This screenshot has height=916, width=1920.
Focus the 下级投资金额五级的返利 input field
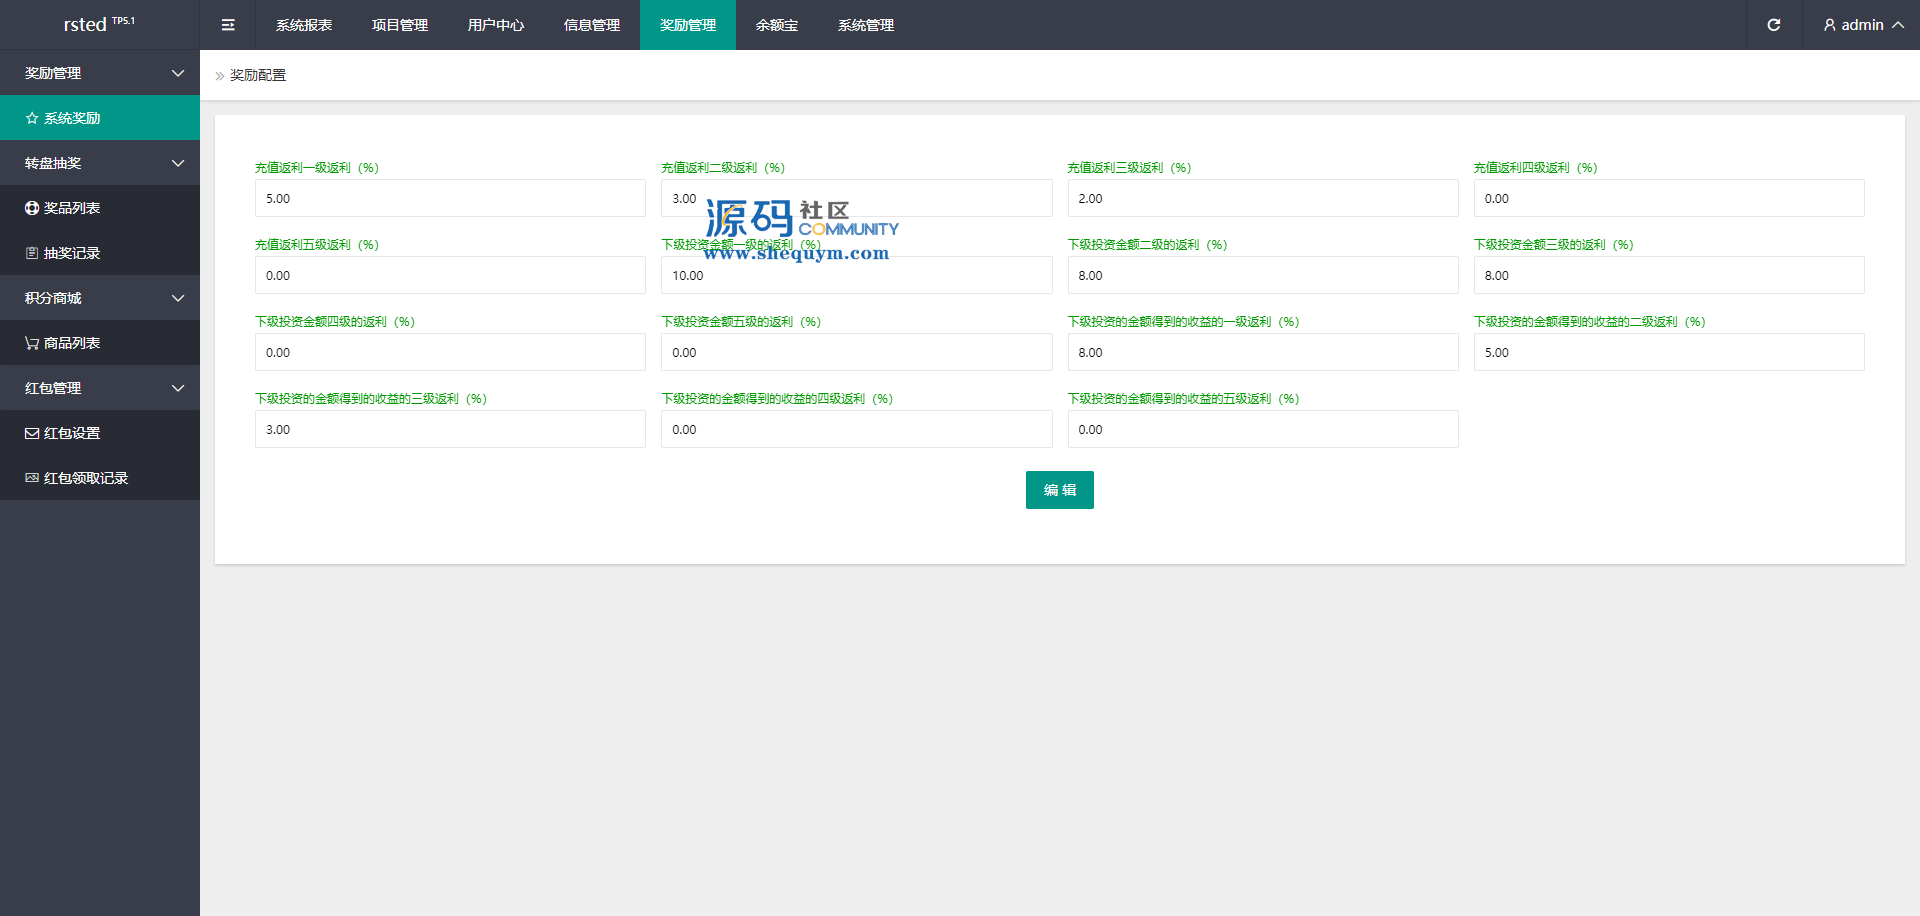(x=856, y=352)
